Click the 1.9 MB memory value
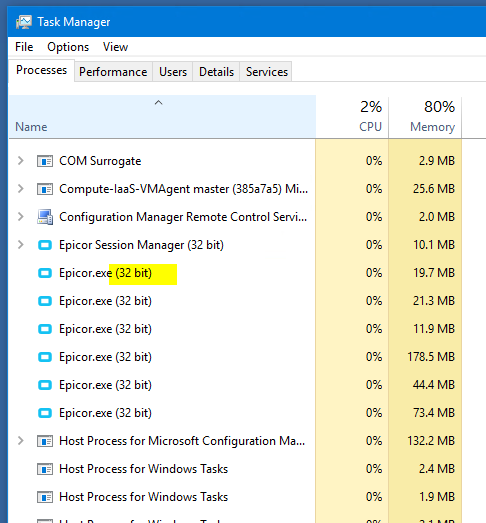 tap(437, 497)
